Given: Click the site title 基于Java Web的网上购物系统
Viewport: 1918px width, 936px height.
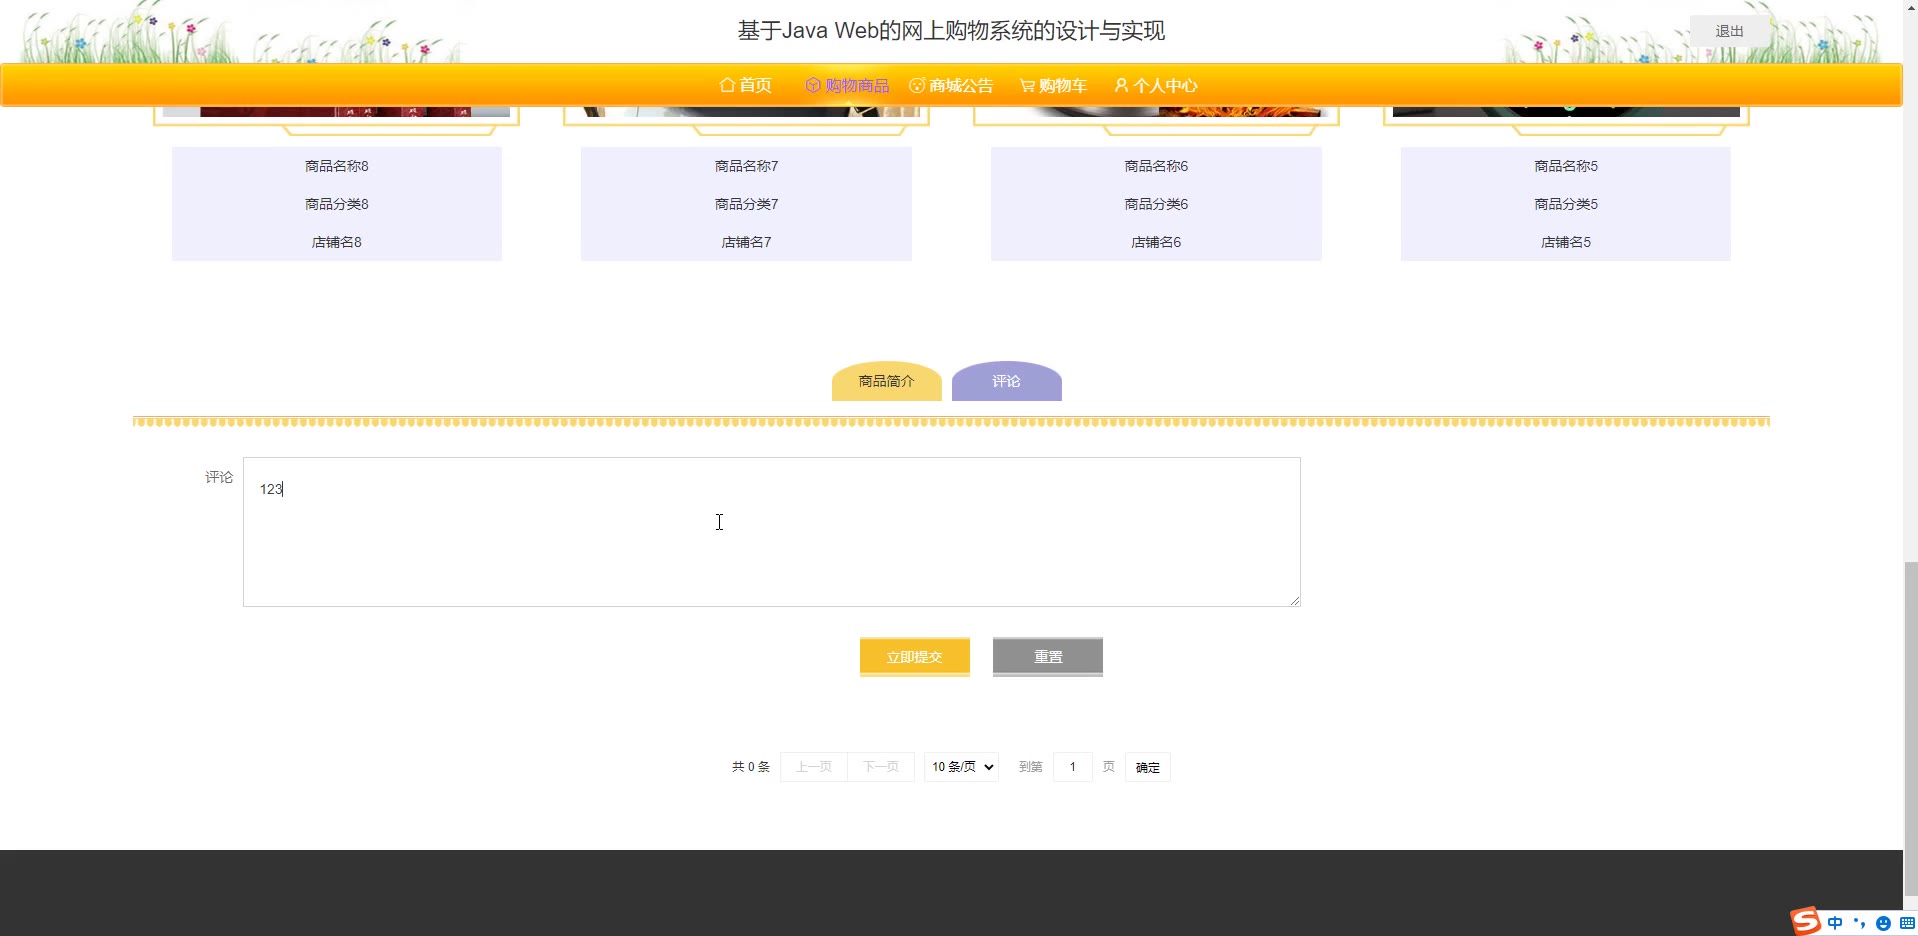Looking at the screenshot, I should (x=951, y=31).
